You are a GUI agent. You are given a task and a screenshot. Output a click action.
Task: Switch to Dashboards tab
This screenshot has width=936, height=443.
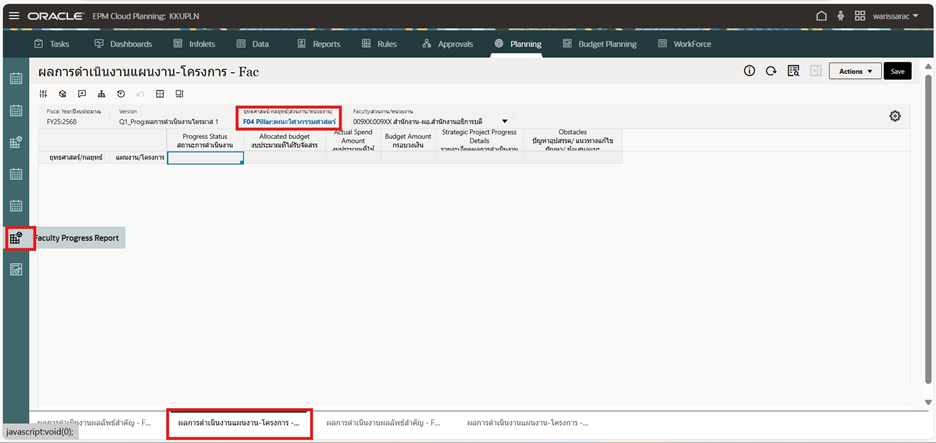pyautogui.click(x=124, y=44)
